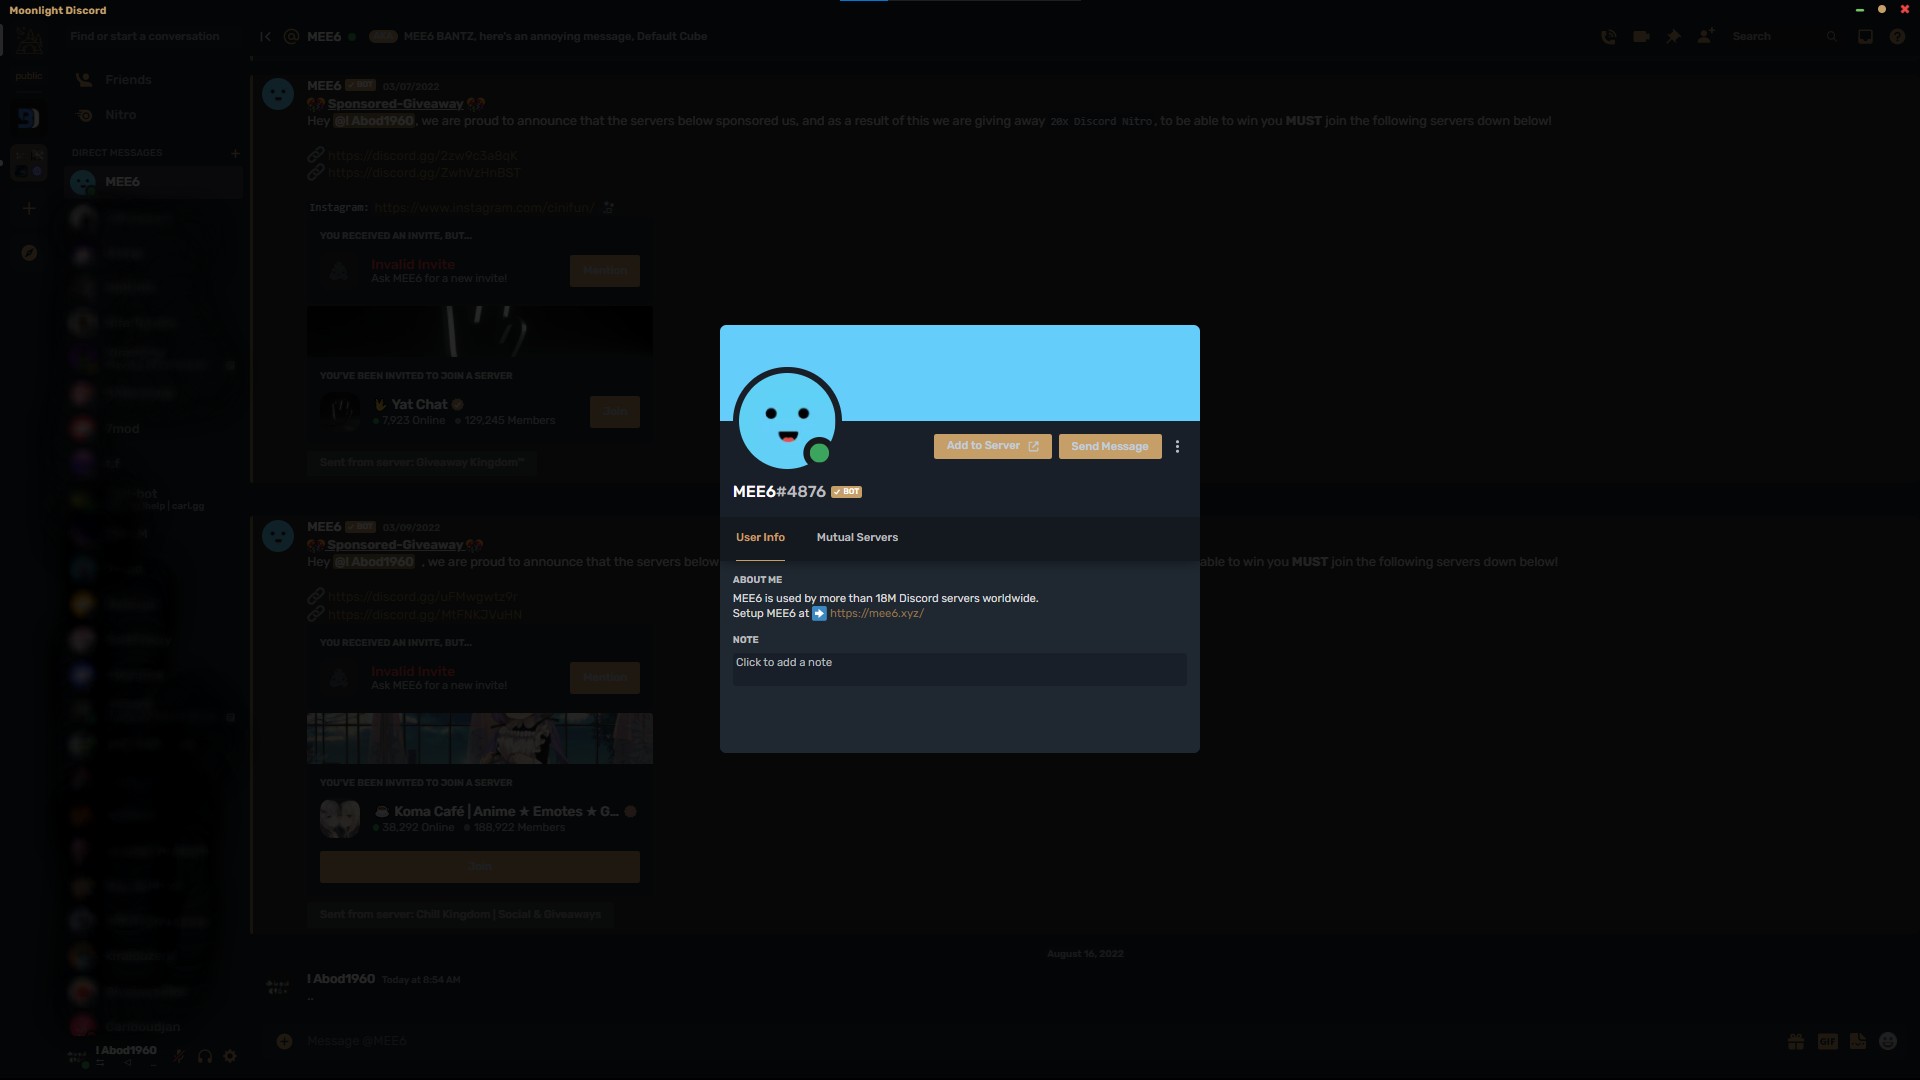Image resolution: width=1920 pixels, height=1080 pixels.
Task: Select the User Info tab
Action: tap(760, 538)
